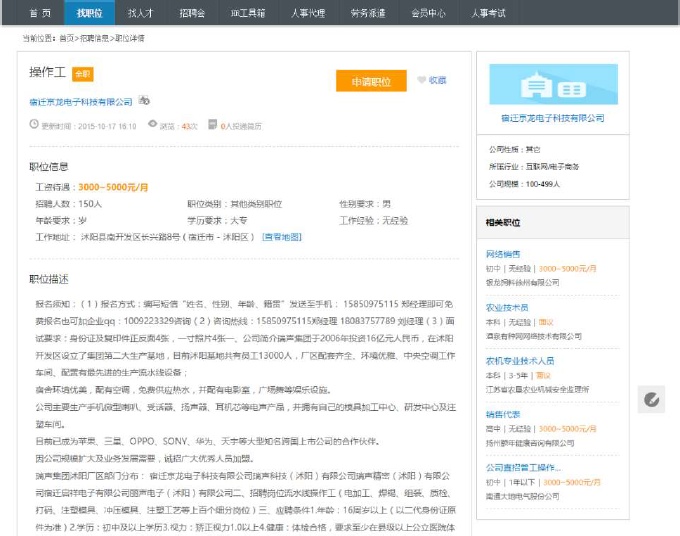Click the orange 全职 job type badge
This screenshot has height=536, width=680.
pyautogui.click(x=82, y=74)
